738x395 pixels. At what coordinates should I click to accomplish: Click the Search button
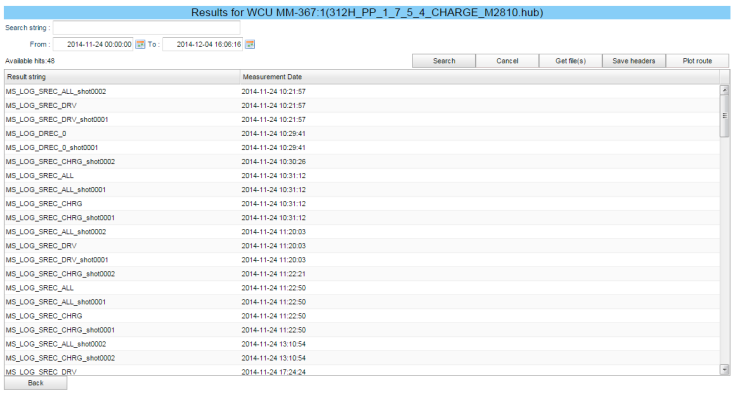click(x=444, y=61)
